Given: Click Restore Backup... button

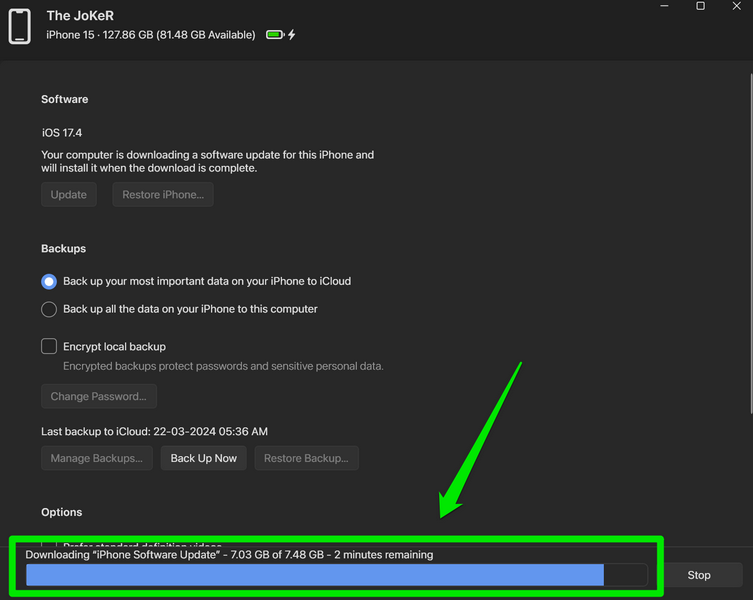Looking at the screenshot, I should pyautogui.click(x=306, y=459).
